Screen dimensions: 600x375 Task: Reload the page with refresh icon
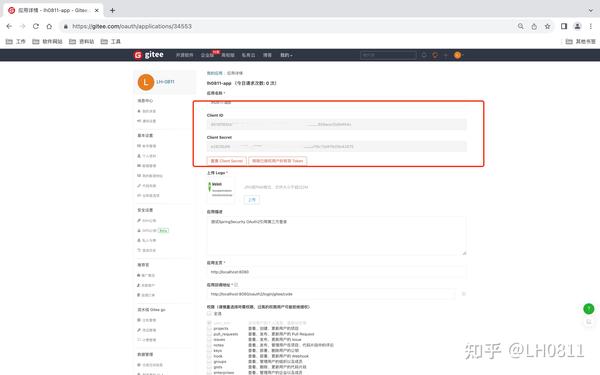coord(36,26)
